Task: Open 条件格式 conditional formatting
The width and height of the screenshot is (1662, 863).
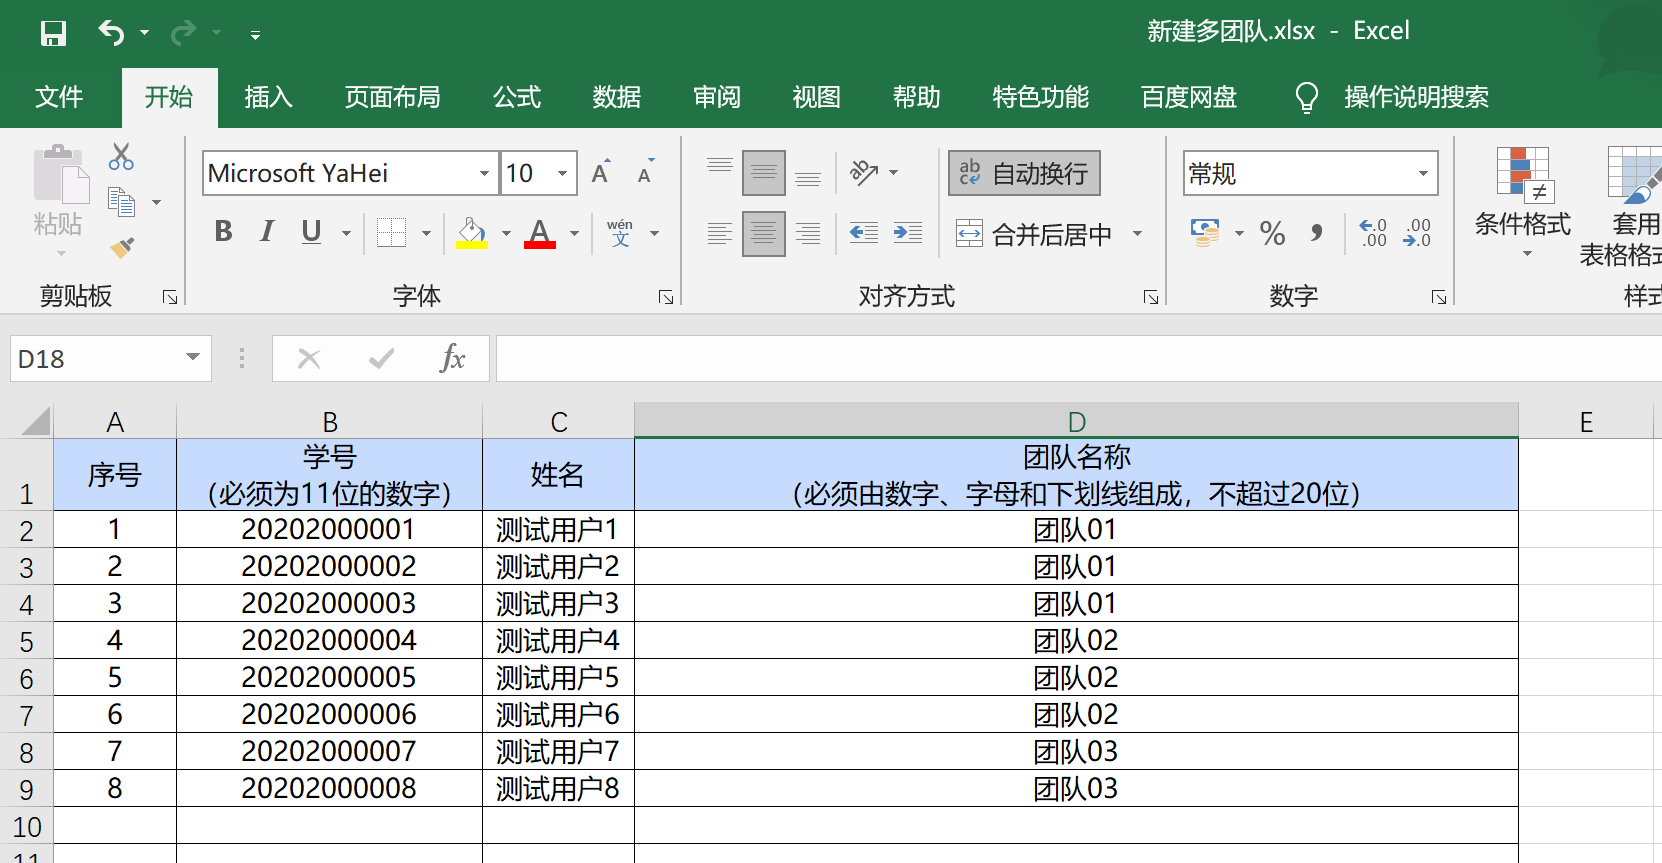Action: [1523, 203]
